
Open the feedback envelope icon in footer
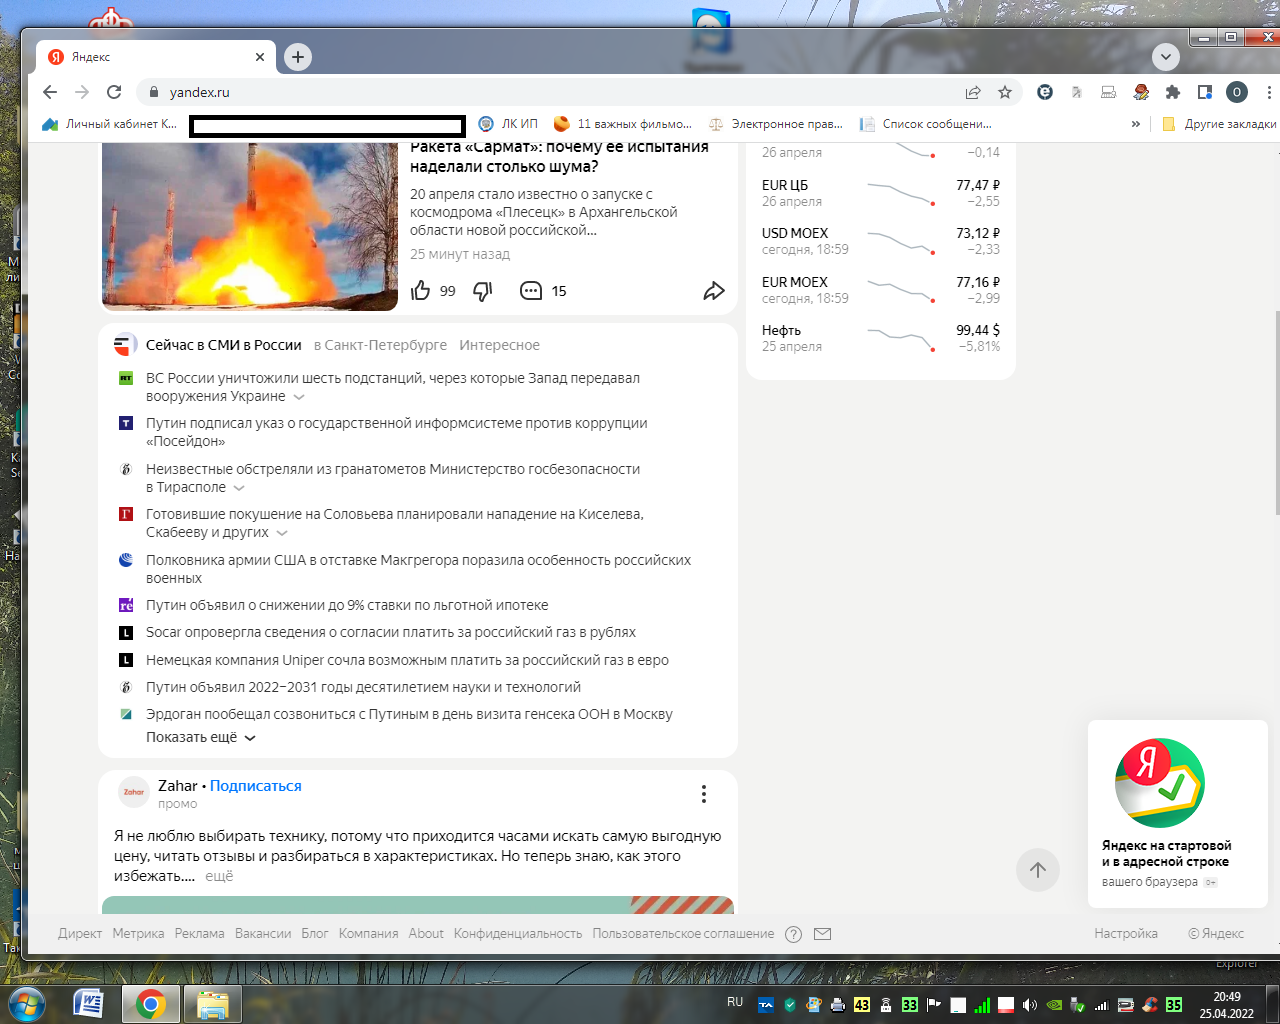pos(822,934)
